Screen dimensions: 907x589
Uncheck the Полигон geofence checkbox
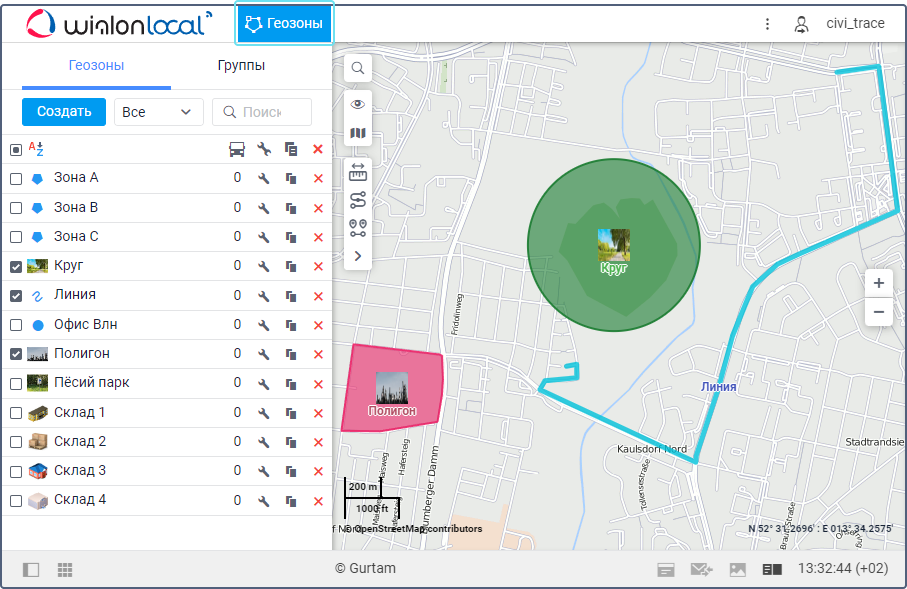pos(16,354)
